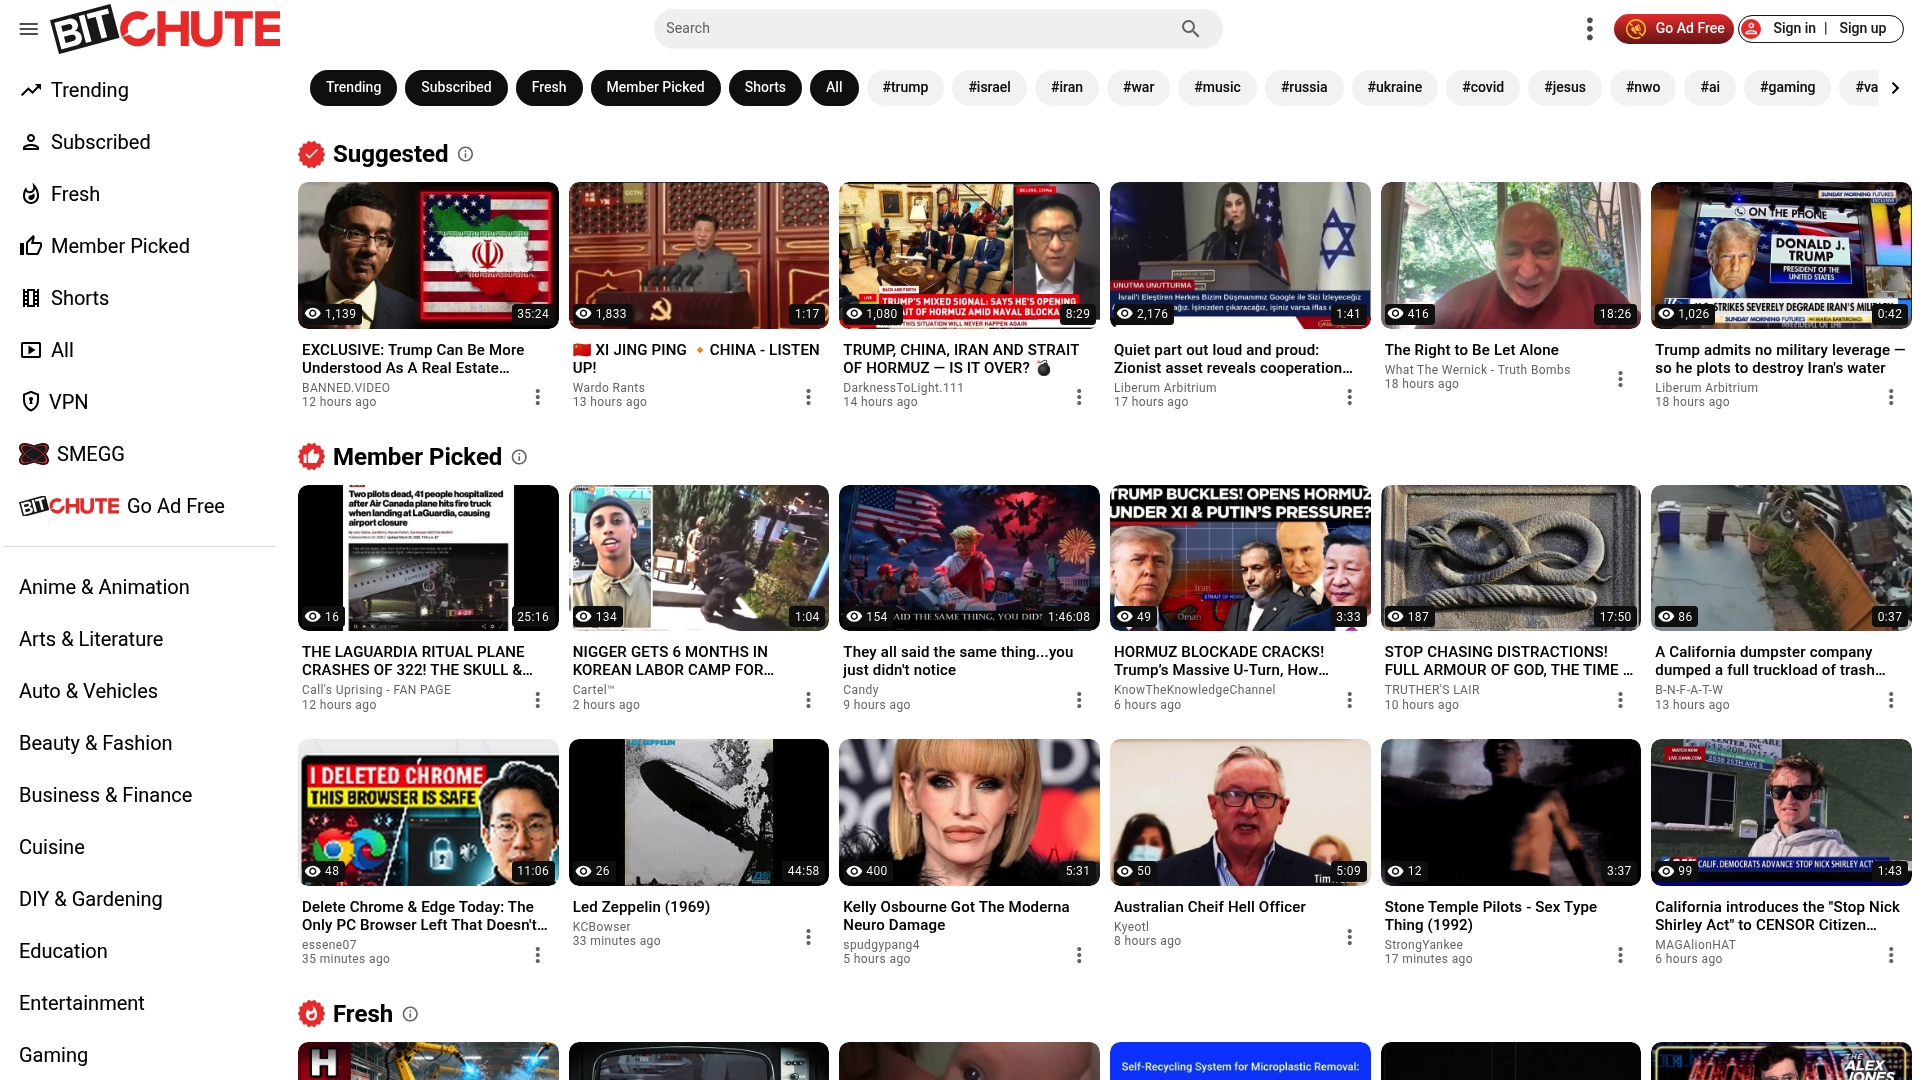Open Business & Finance category
Screen dimensions: 1920x1080
106,795
